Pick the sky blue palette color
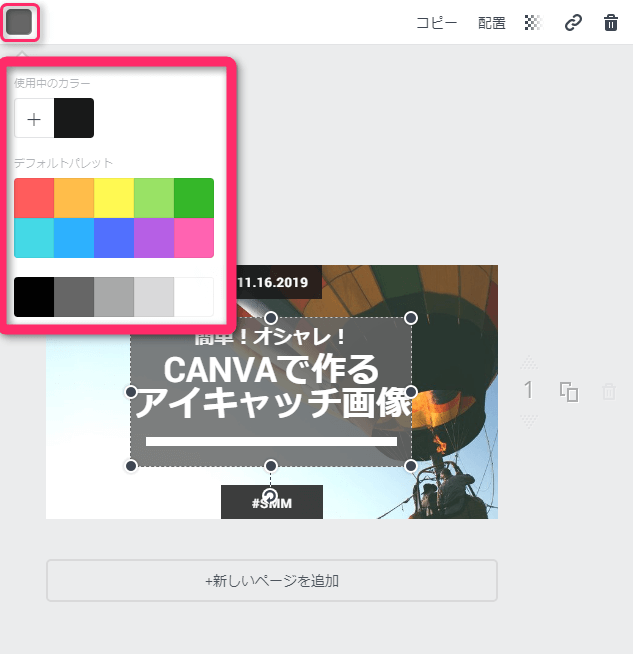Image resolution: width=633 pixels, height=654 pixels. [x=74, y=238]
